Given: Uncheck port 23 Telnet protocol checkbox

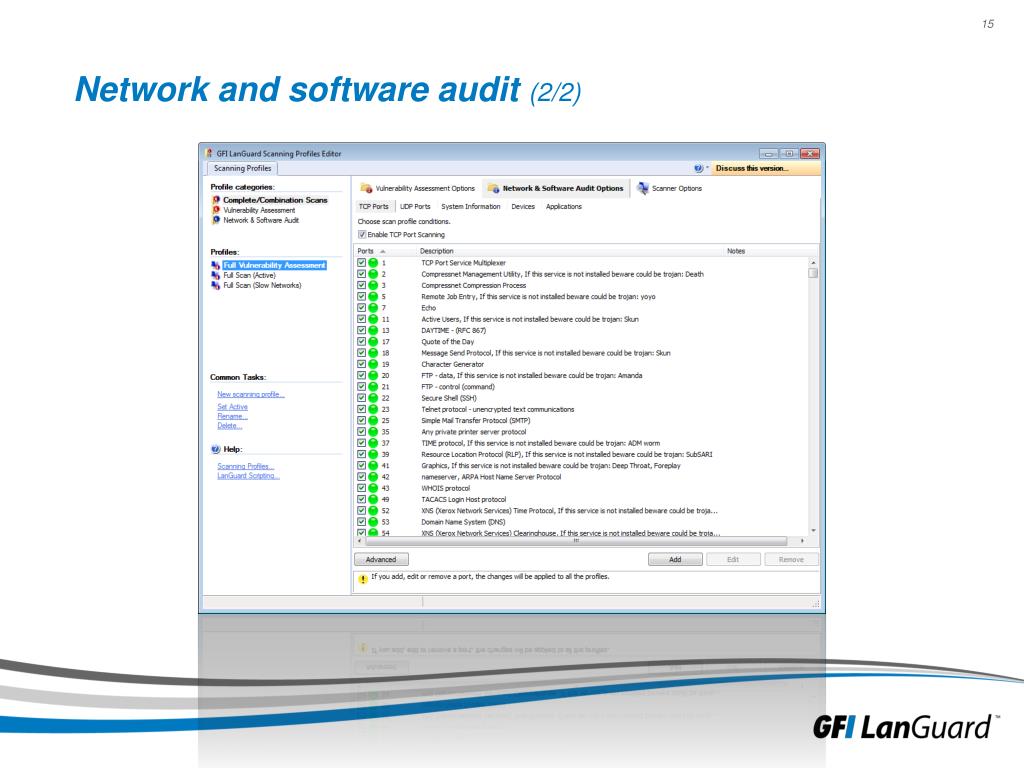Looking at the screenshot, I should pos(361,409).
